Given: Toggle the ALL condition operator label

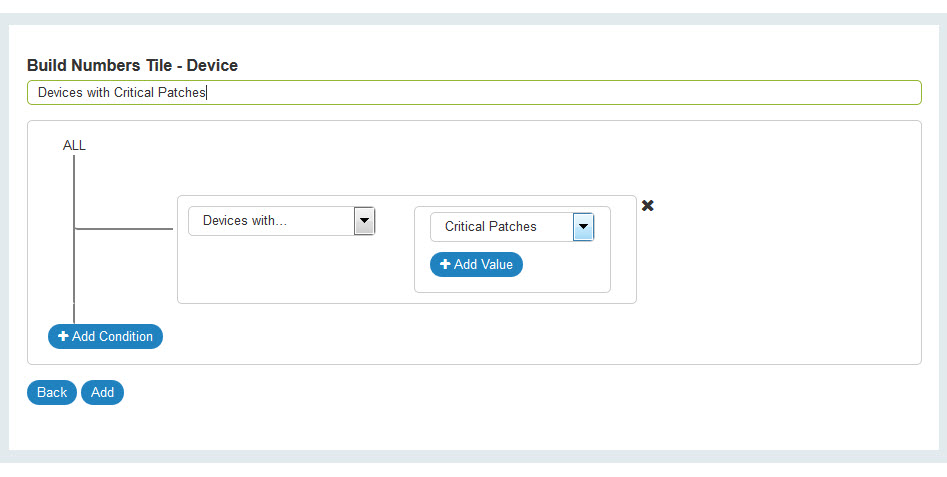Looking at the screenshot, I should tap(74, 145).
